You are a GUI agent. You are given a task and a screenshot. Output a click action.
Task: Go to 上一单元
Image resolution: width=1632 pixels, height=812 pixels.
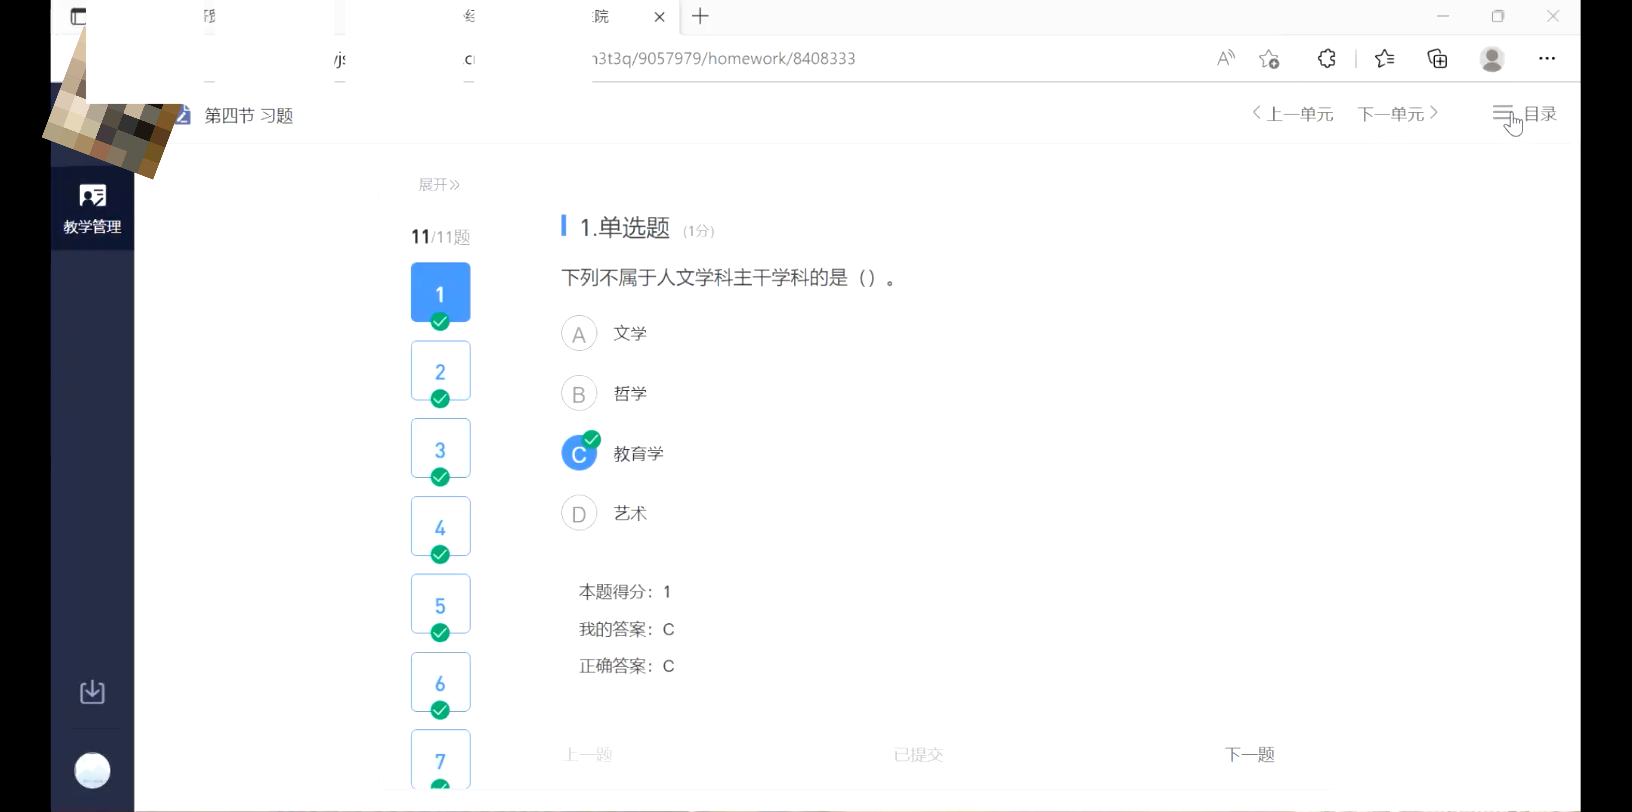[1292, 114]
